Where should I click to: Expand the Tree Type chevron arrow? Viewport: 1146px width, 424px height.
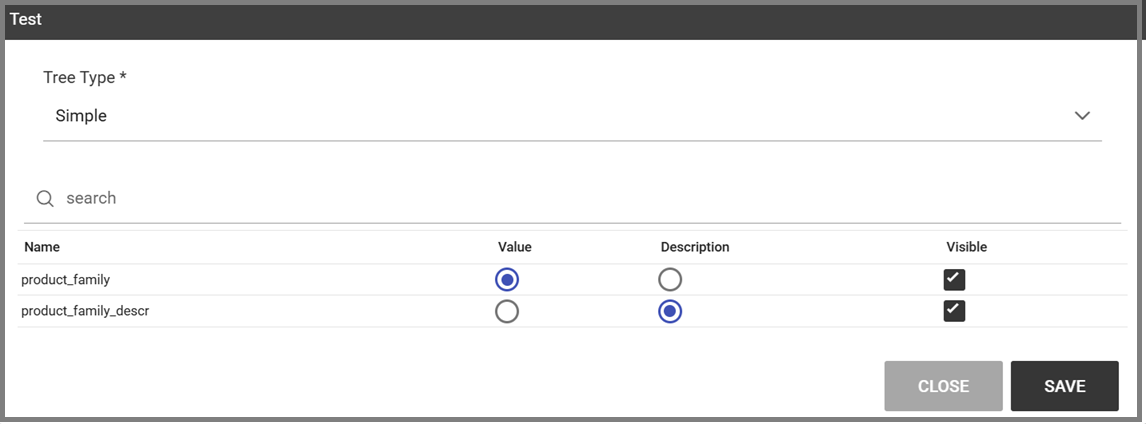pos(1082,116)
